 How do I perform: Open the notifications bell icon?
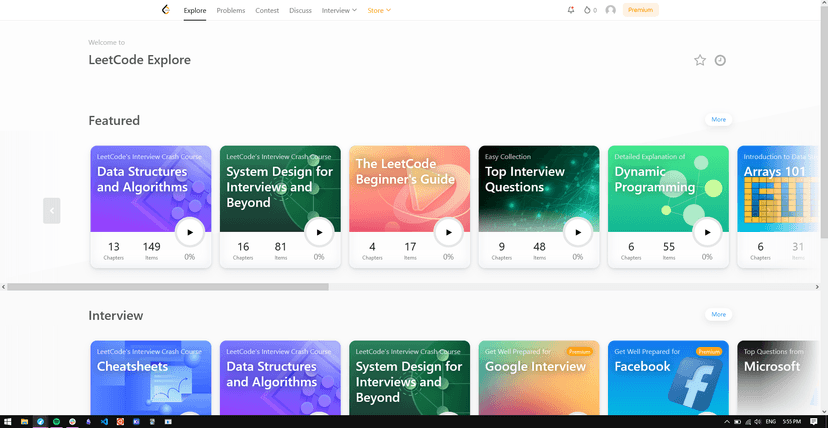coord(571,10)
